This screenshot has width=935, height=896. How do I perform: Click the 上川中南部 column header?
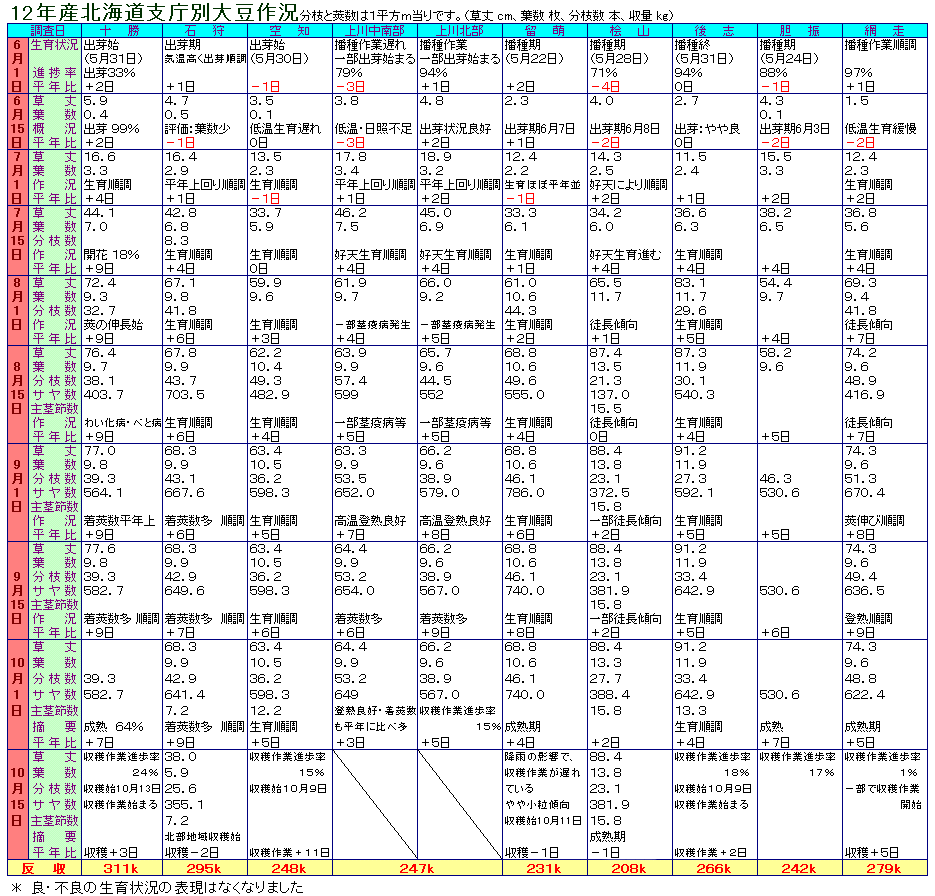(x=374, y=31)
